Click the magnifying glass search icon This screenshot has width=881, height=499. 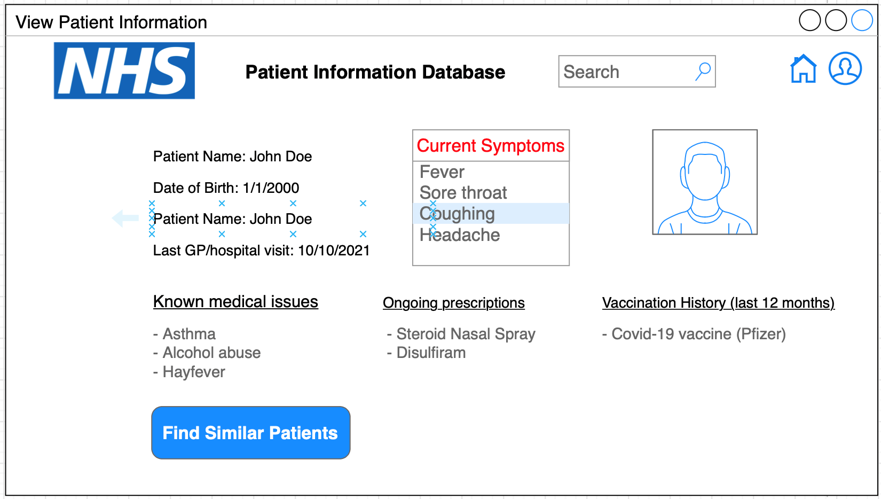(x=703, y=71)
